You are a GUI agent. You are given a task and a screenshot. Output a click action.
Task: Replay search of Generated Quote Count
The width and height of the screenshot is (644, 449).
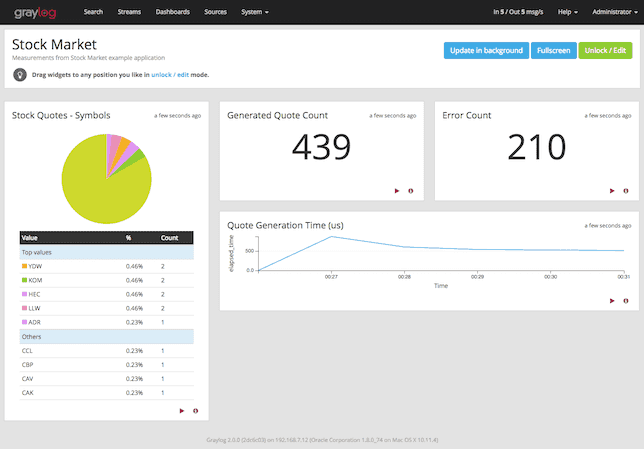click(x=397, y=191)
